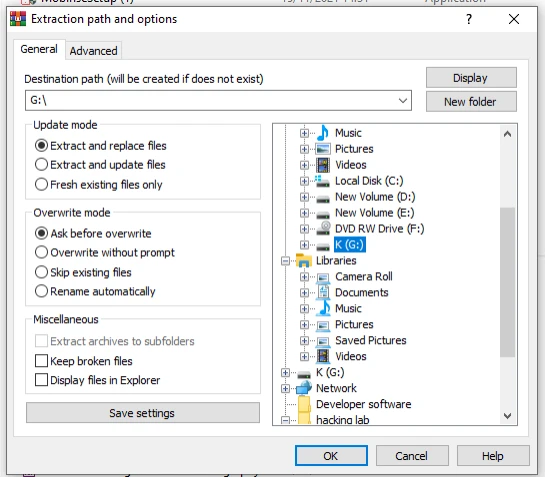The width and height of the screenshot is (546, 478).
Task: Switch to the Advanced tab
Action: point(93,51)
